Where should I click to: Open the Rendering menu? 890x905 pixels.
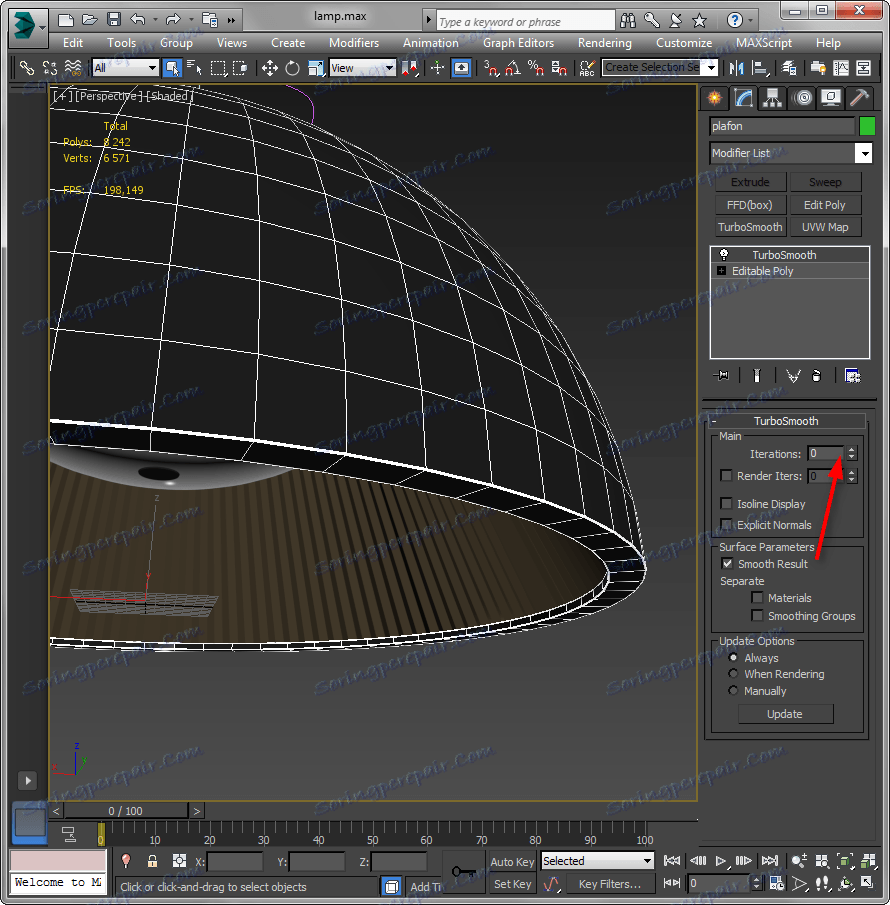click(604, 43)
